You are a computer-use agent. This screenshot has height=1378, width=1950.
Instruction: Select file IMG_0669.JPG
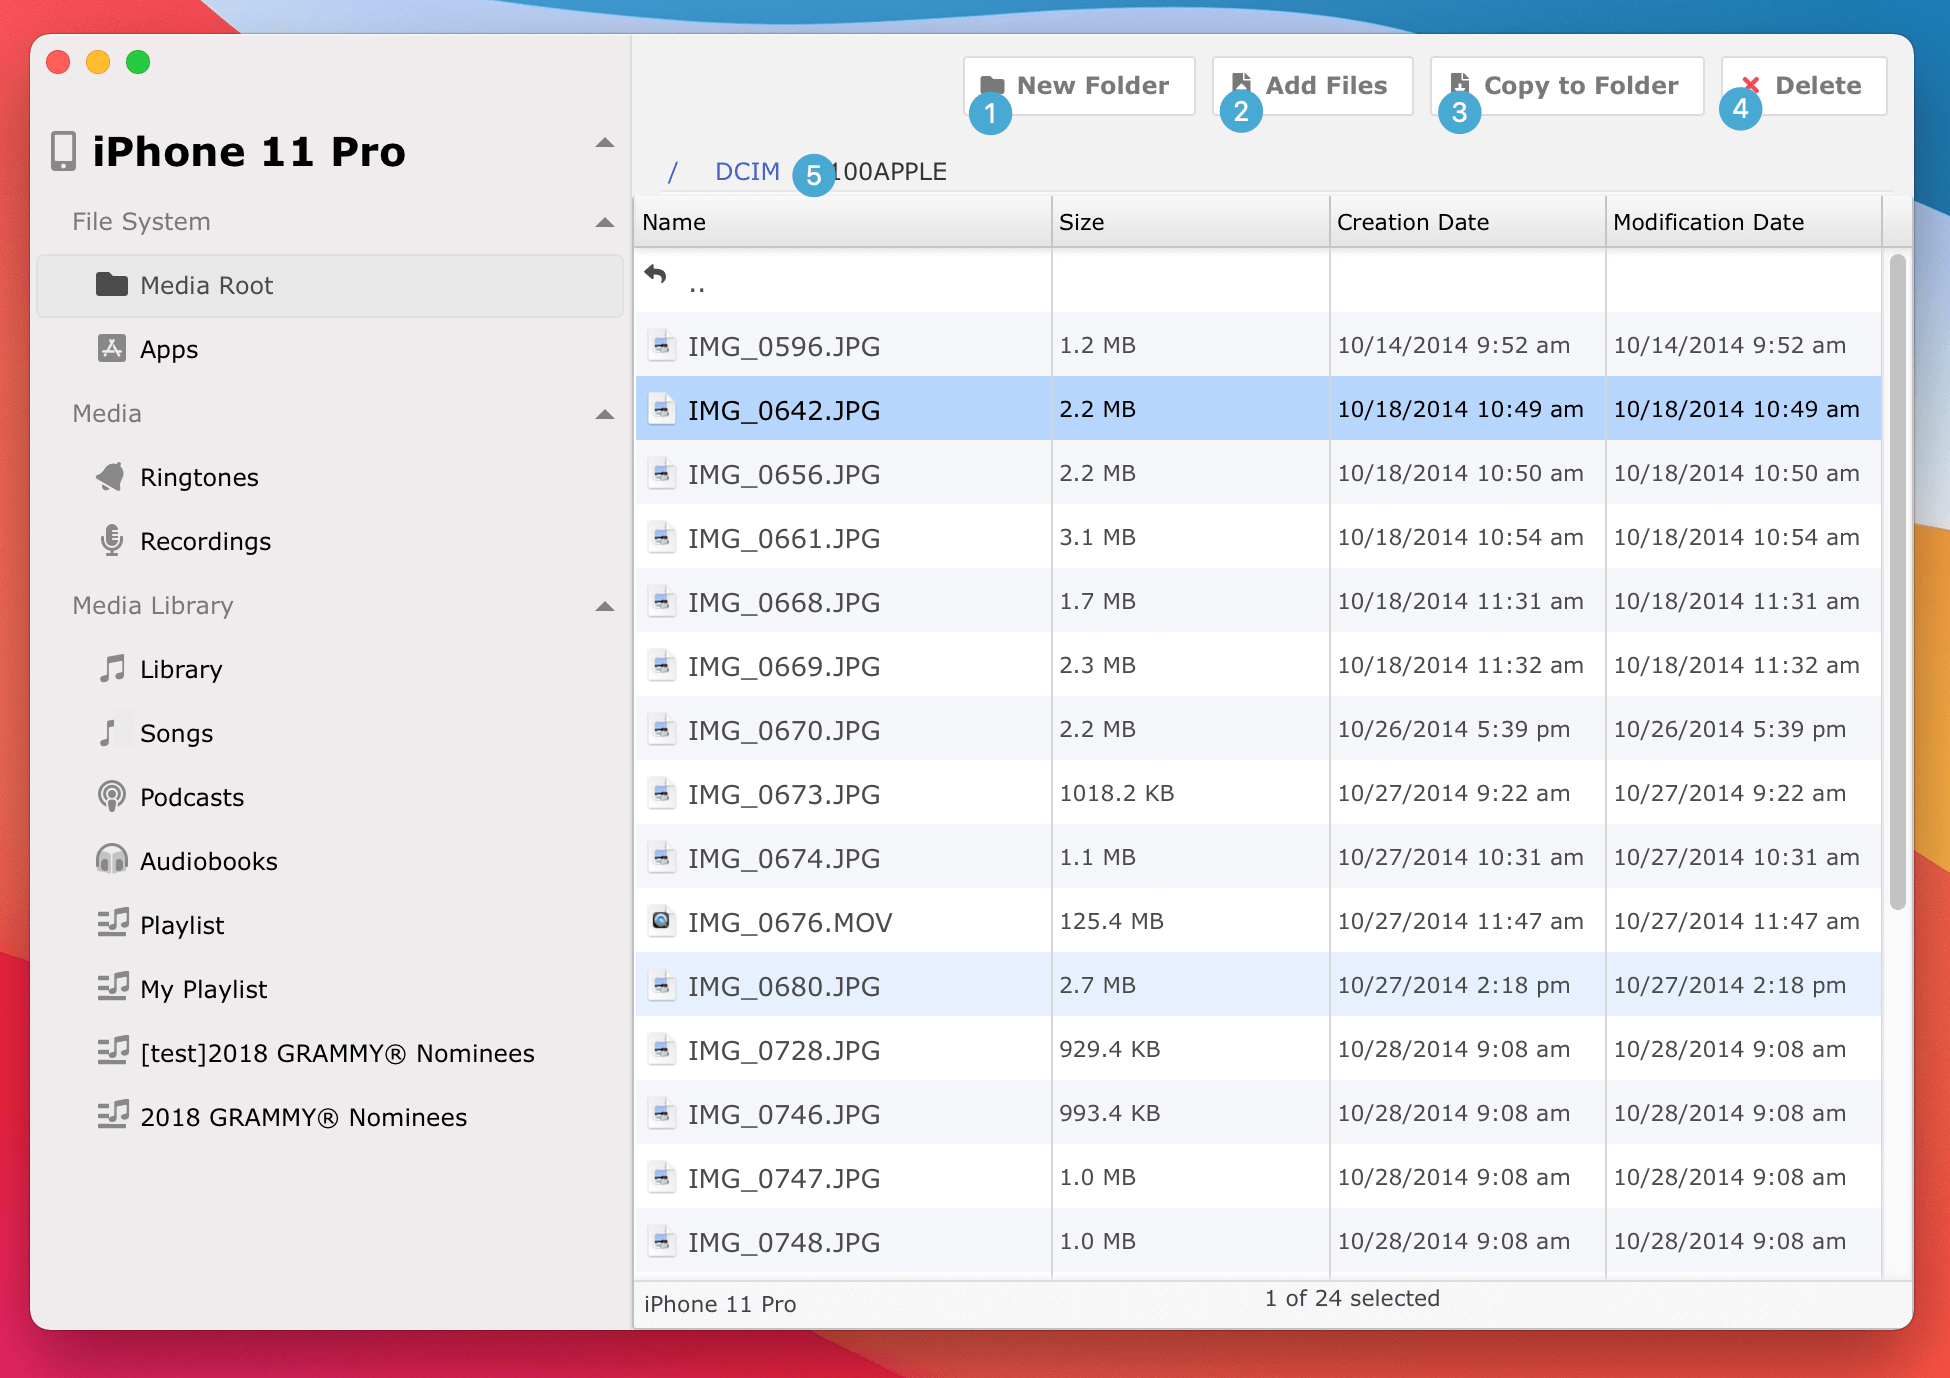(1258, 665)
